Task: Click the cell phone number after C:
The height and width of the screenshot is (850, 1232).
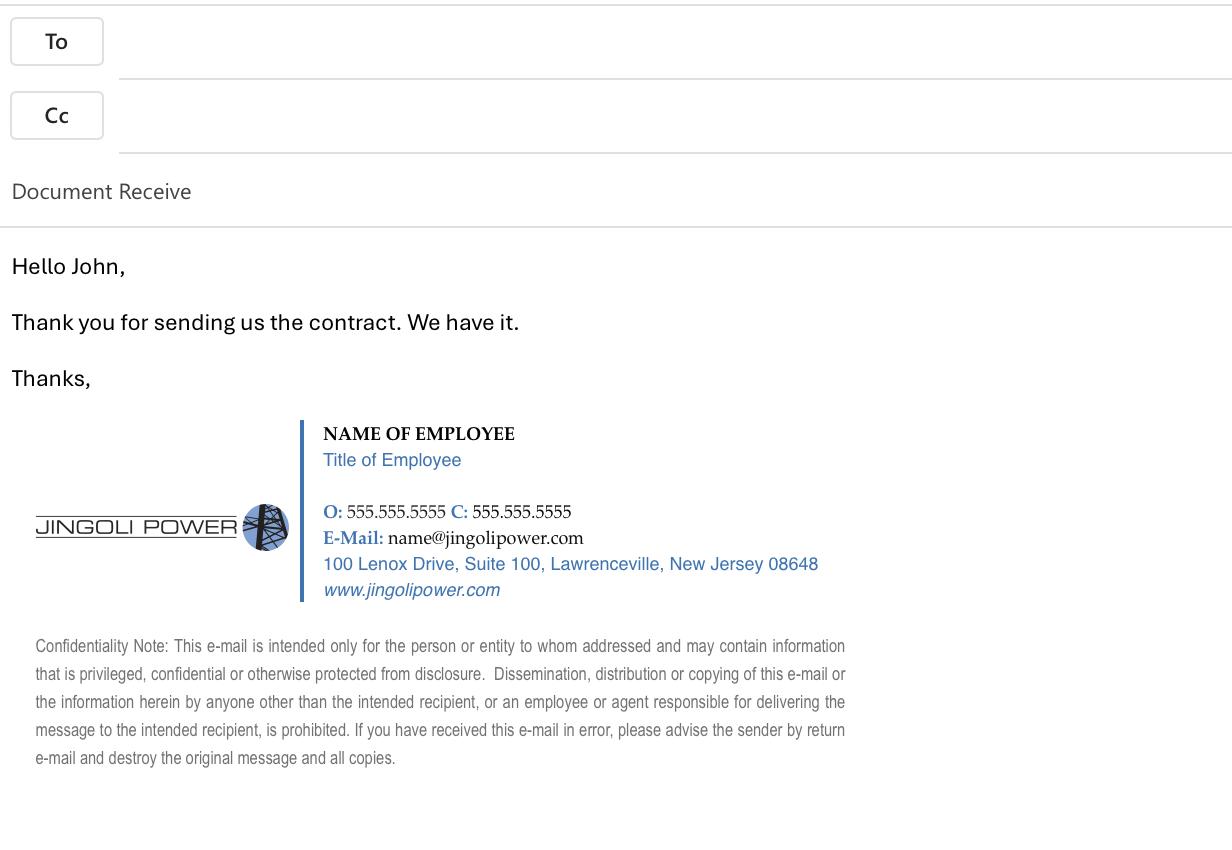Action: [x=521, y=512]
